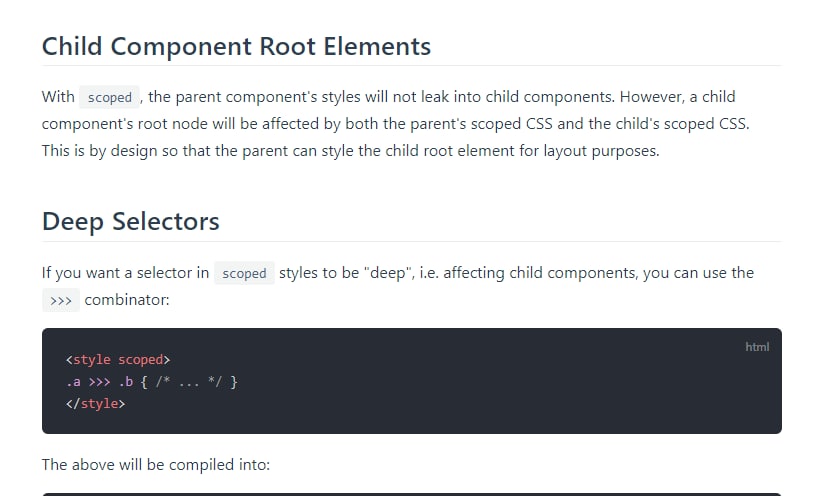Viewport: 818px width, 496px height.
Task: Click the closing style tag in code
Action: (95, 404)
